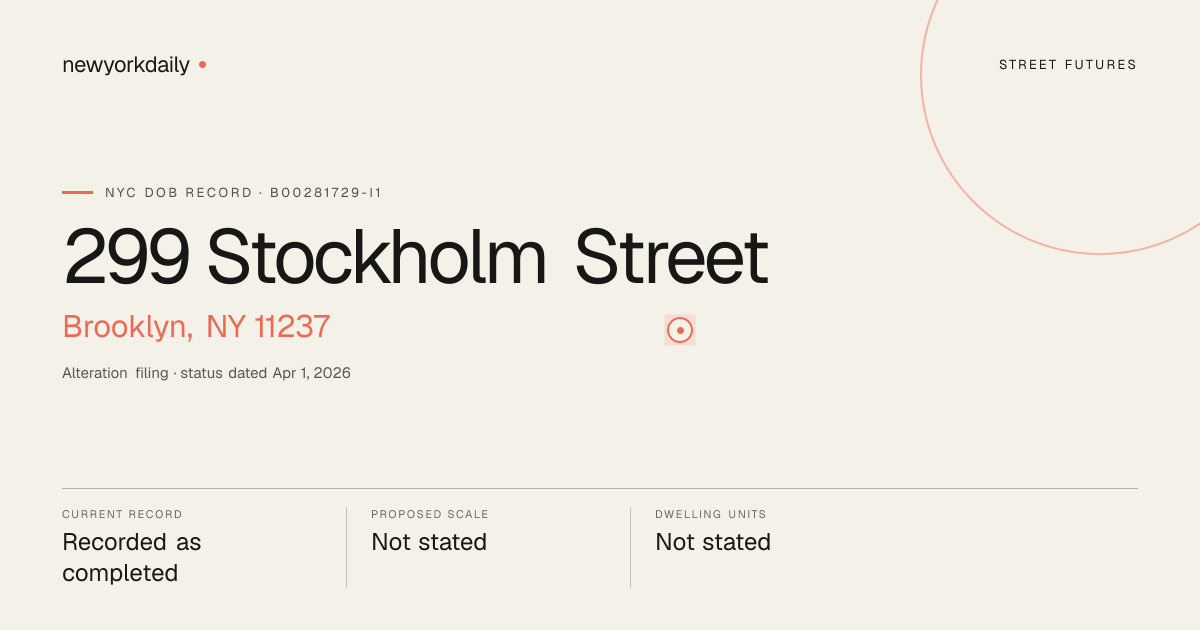Image resolution: width=1200 pixels, height=630 pixels.
Task: Click the word Street in the headline
Action: (672, 258)
